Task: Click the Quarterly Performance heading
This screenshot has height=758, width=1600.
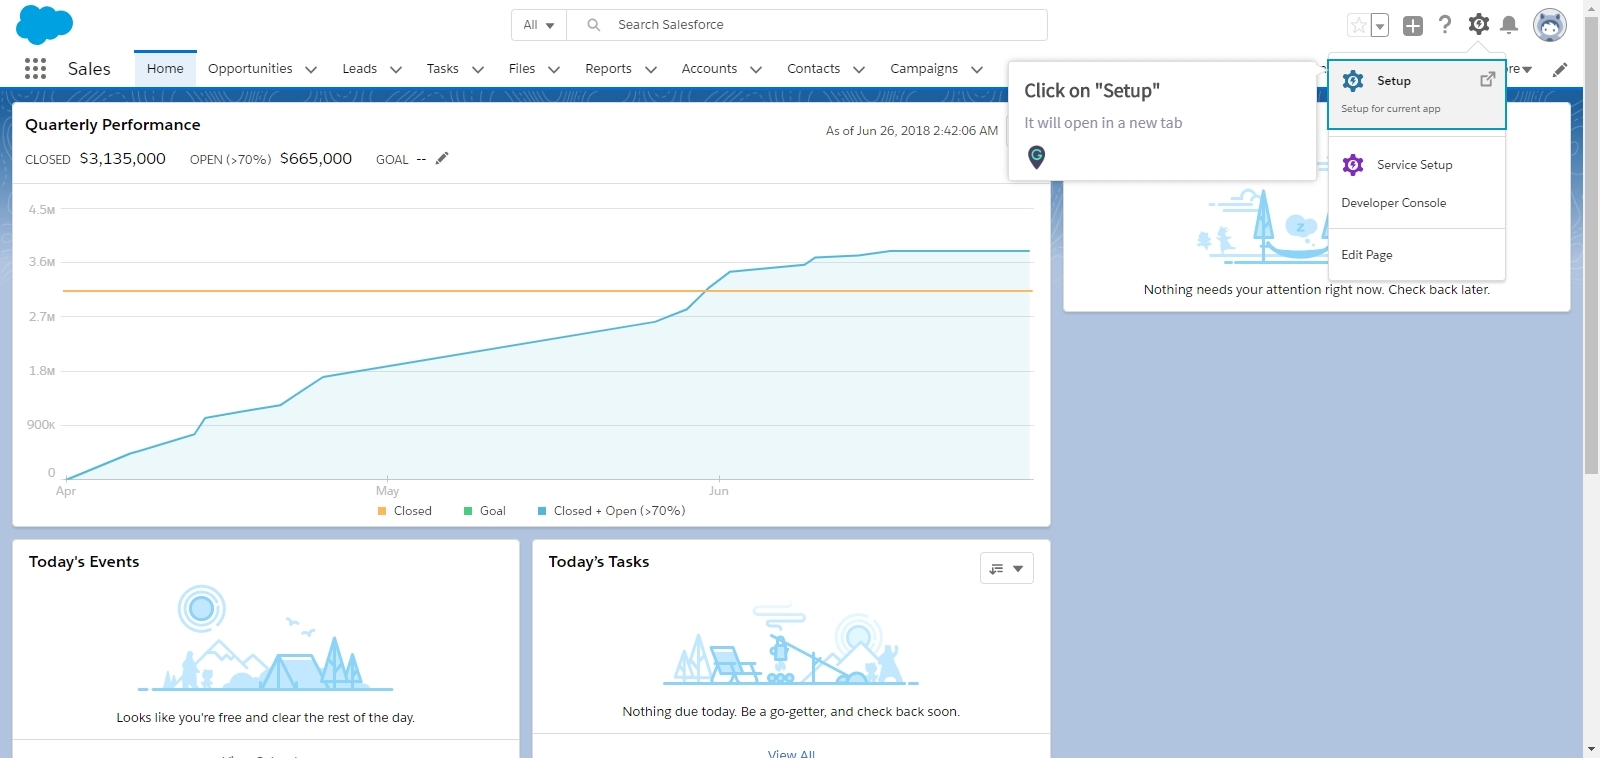Action: [113, 125]
